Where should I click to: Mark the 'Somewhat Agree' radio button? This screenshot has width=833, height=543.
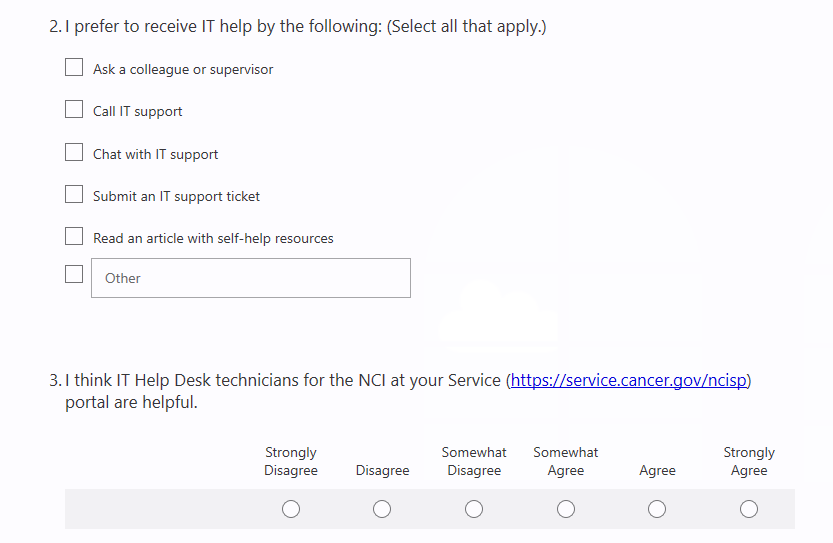[566, 509]
